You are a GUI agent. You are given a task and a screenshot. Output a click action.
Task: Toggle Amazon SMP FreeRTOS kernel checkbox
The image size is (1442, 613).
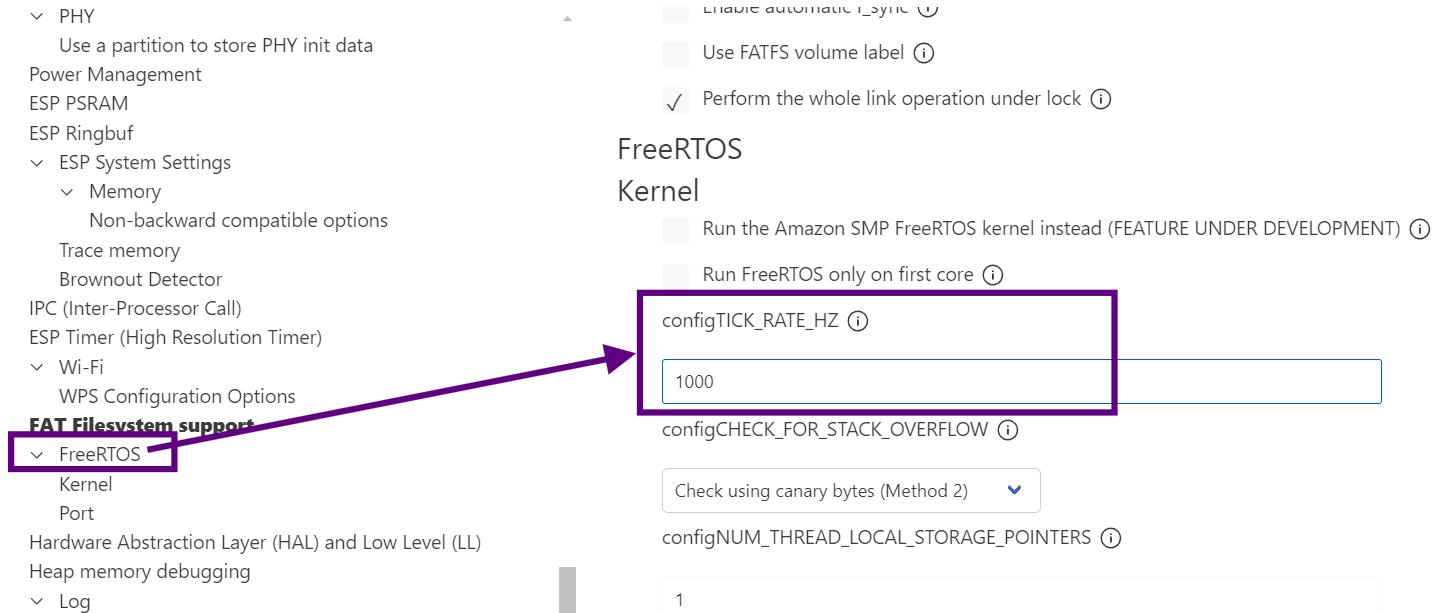tap(676, 230)
